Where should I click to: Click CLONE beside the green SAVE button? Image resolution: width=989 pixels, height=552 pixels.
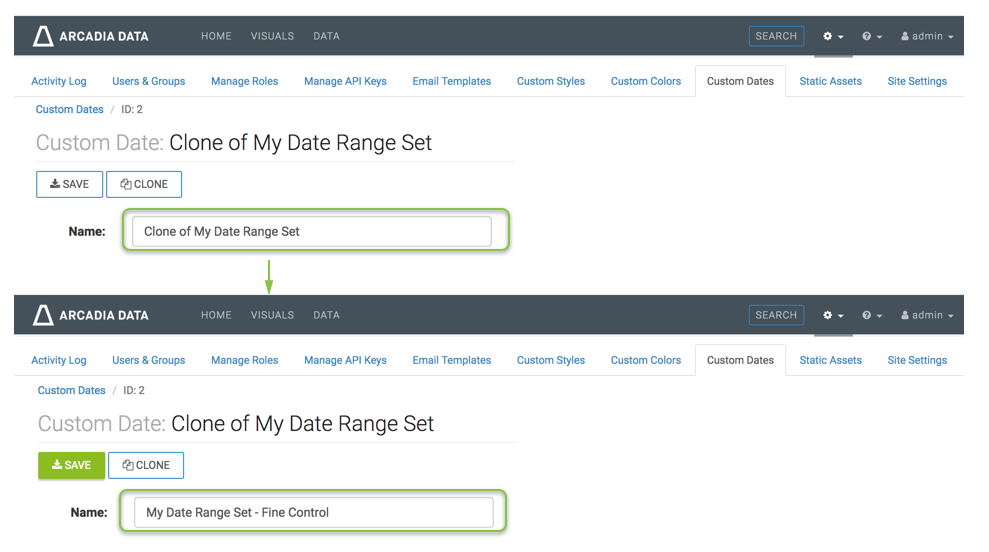[x=146, y=465]
